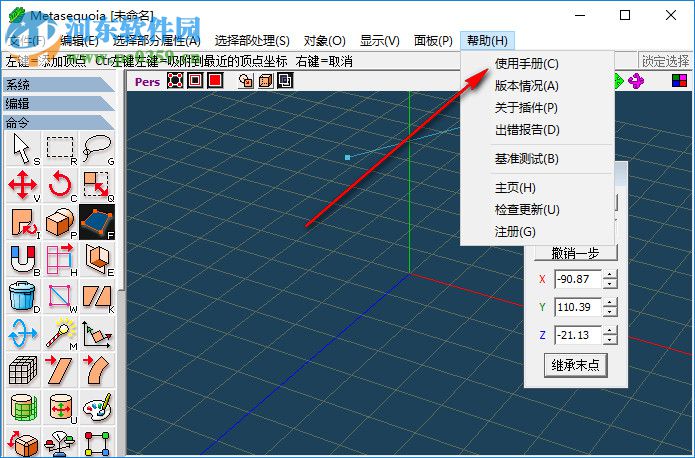Screen dimensions: 695x458
Task: Open the 对象(O) menu
Action: point(324,41)
